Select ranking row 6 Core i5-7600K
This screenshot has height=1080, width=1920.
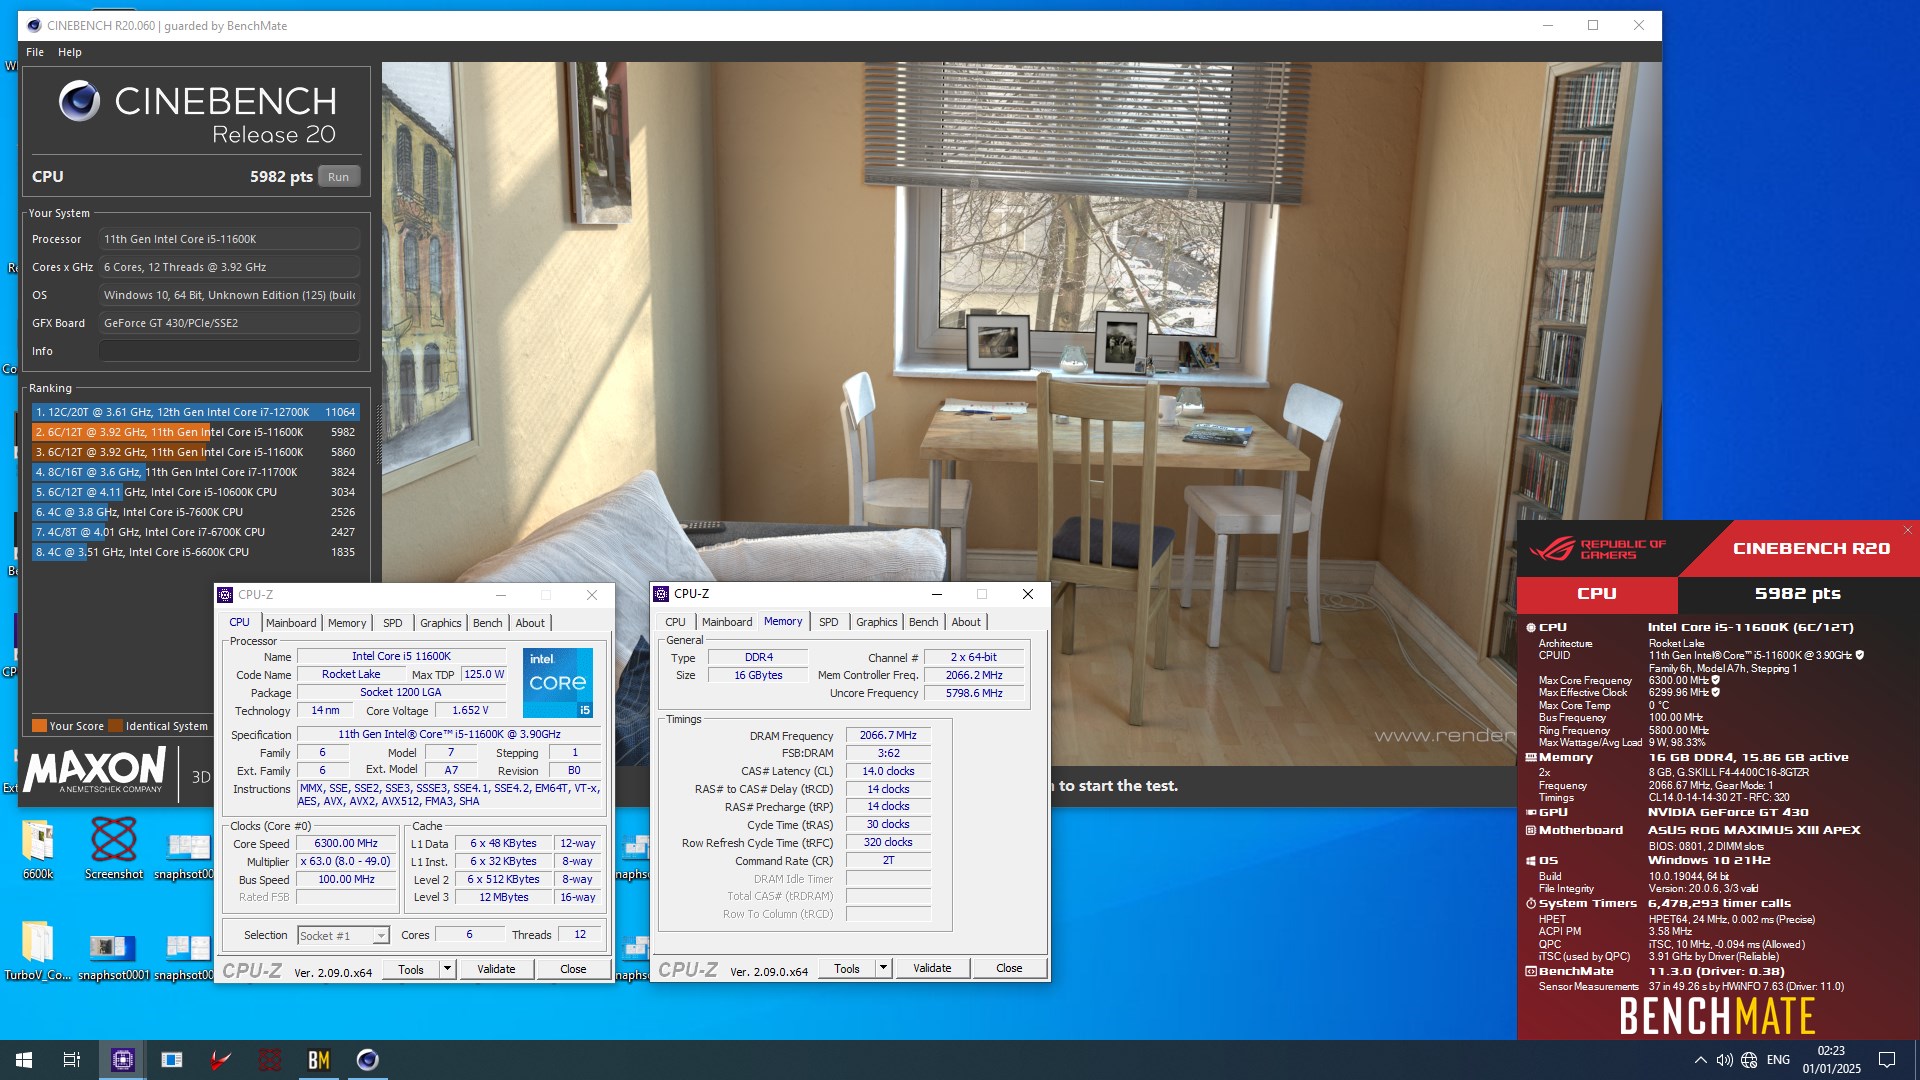click(195, 512)
